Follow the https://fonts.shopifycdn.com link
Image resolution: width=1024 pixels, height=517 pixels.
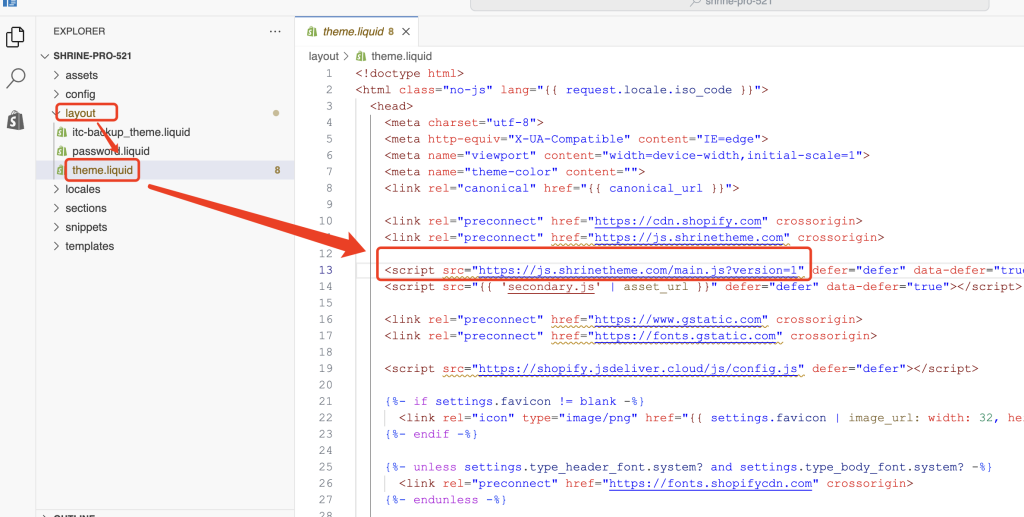click(711, 483)
